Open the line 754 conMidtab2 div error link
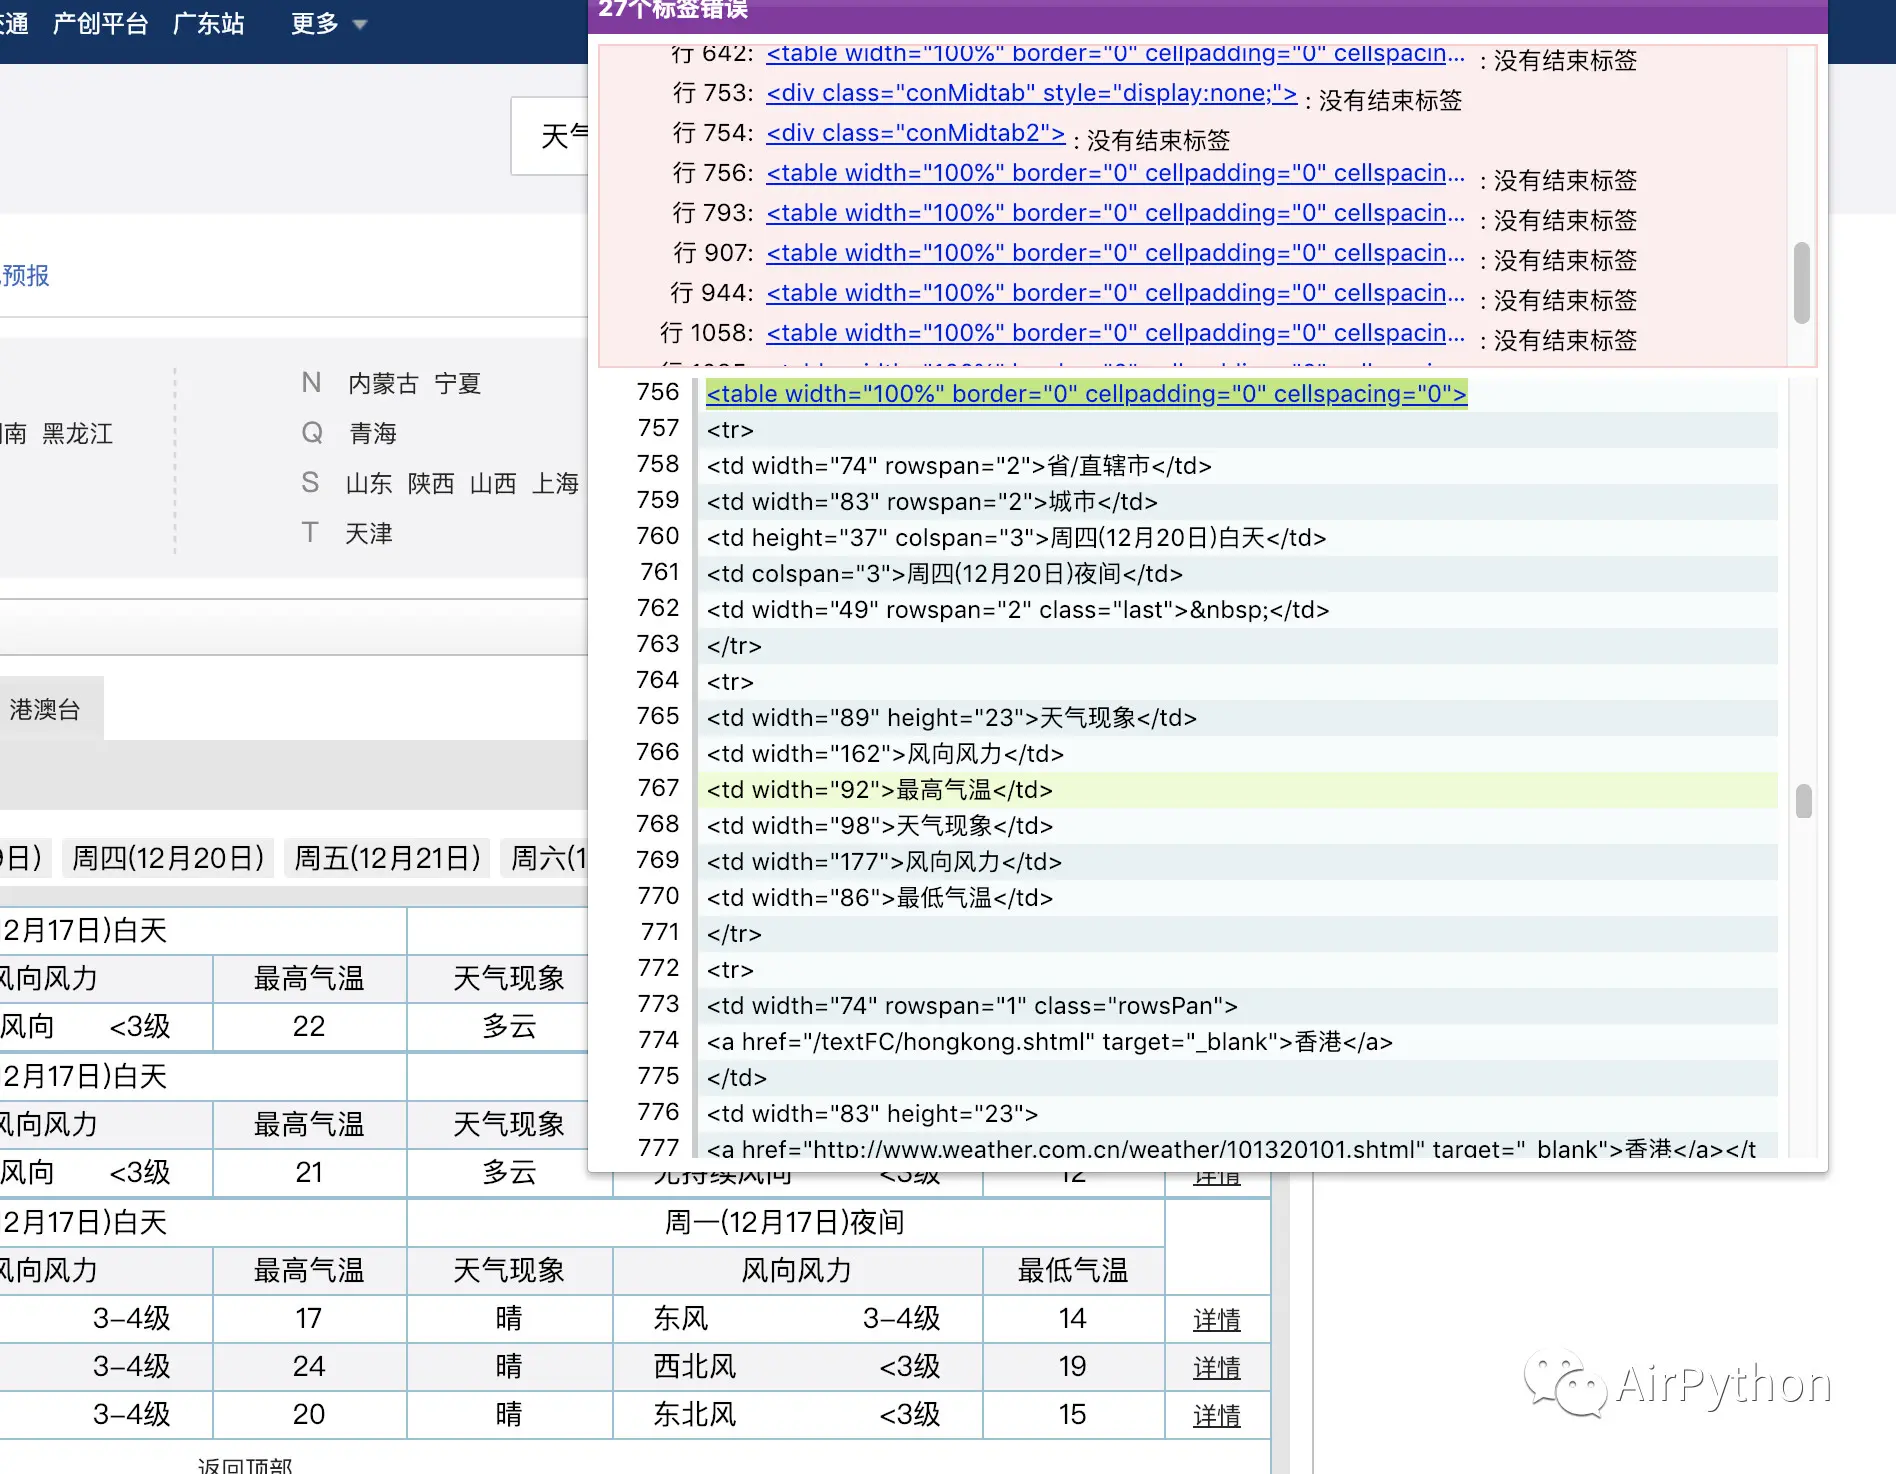 tap(915, 133)
